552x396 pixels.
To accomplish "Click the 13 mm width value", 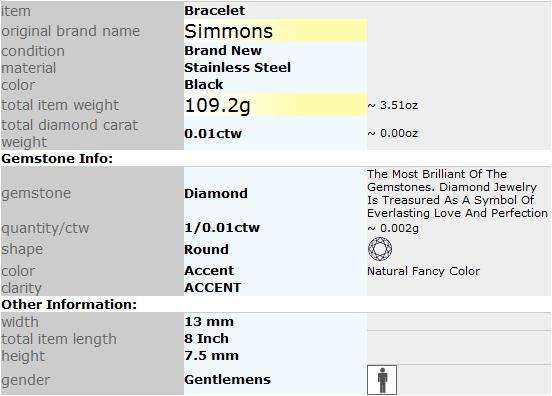I will point(209,321).
